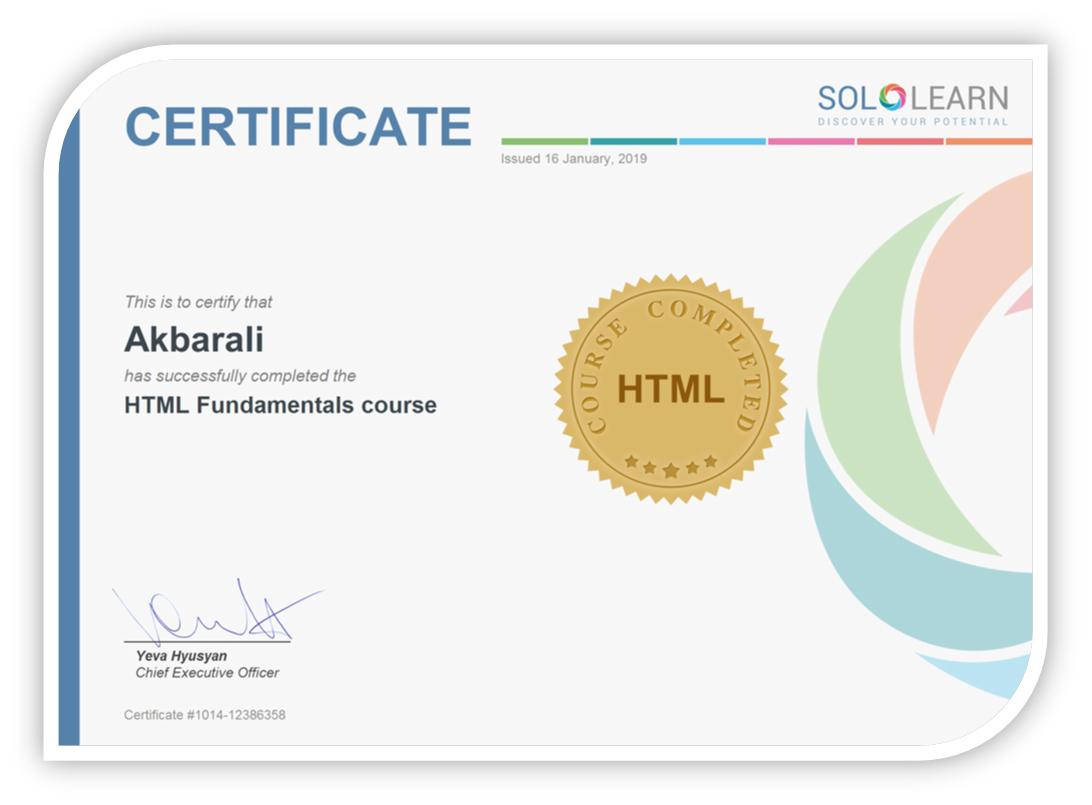Click the orange segment of the color bar
The image size is (1092, 805).
click(988, 141)
